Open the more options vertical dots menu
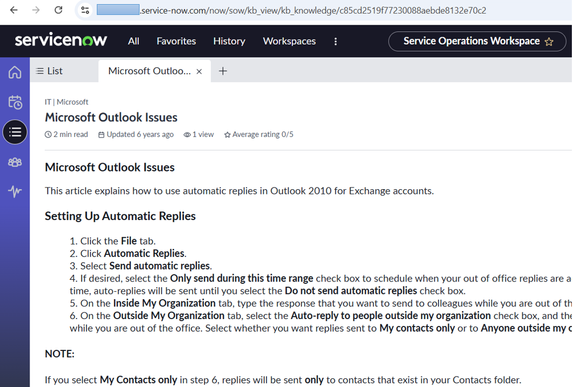This screenshot has width=573, height=387. 335,41
